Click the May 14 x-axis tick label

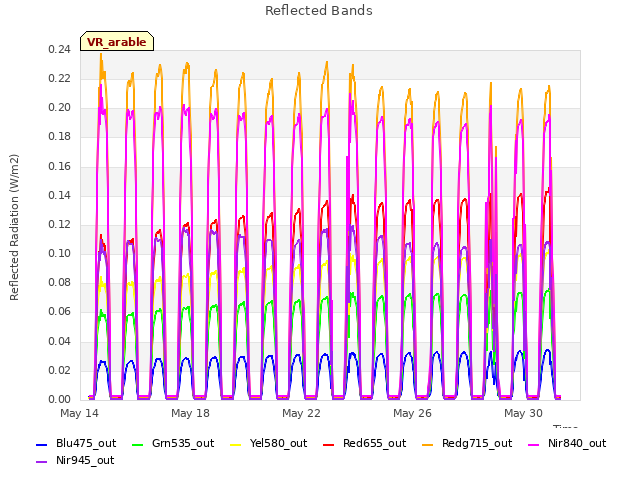click(x=79, y=413)
